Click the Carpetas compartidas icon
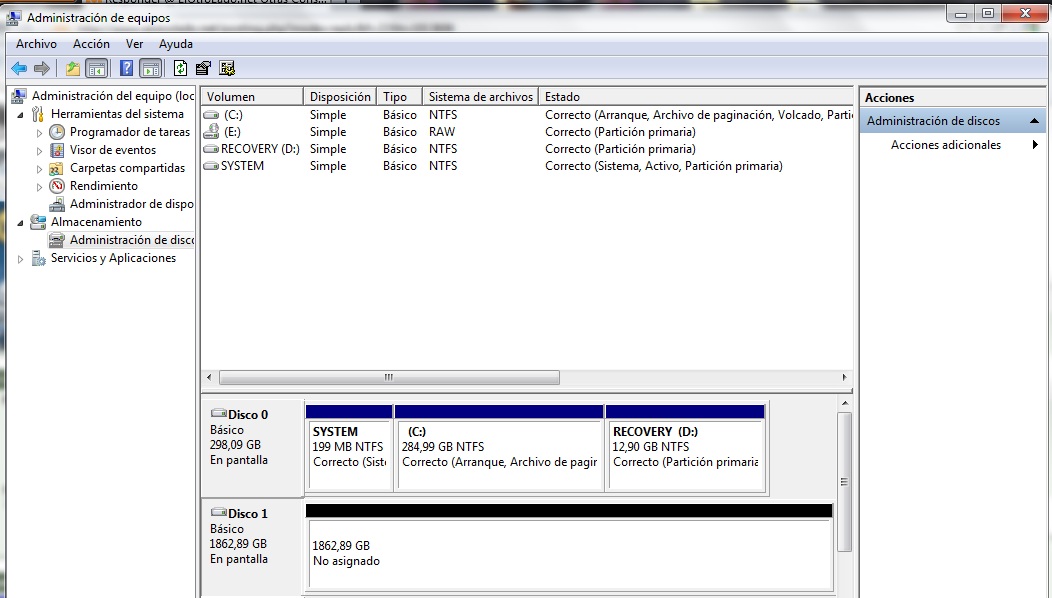The width and height of the screenshot is (1052, 598). tap(57, 168)
